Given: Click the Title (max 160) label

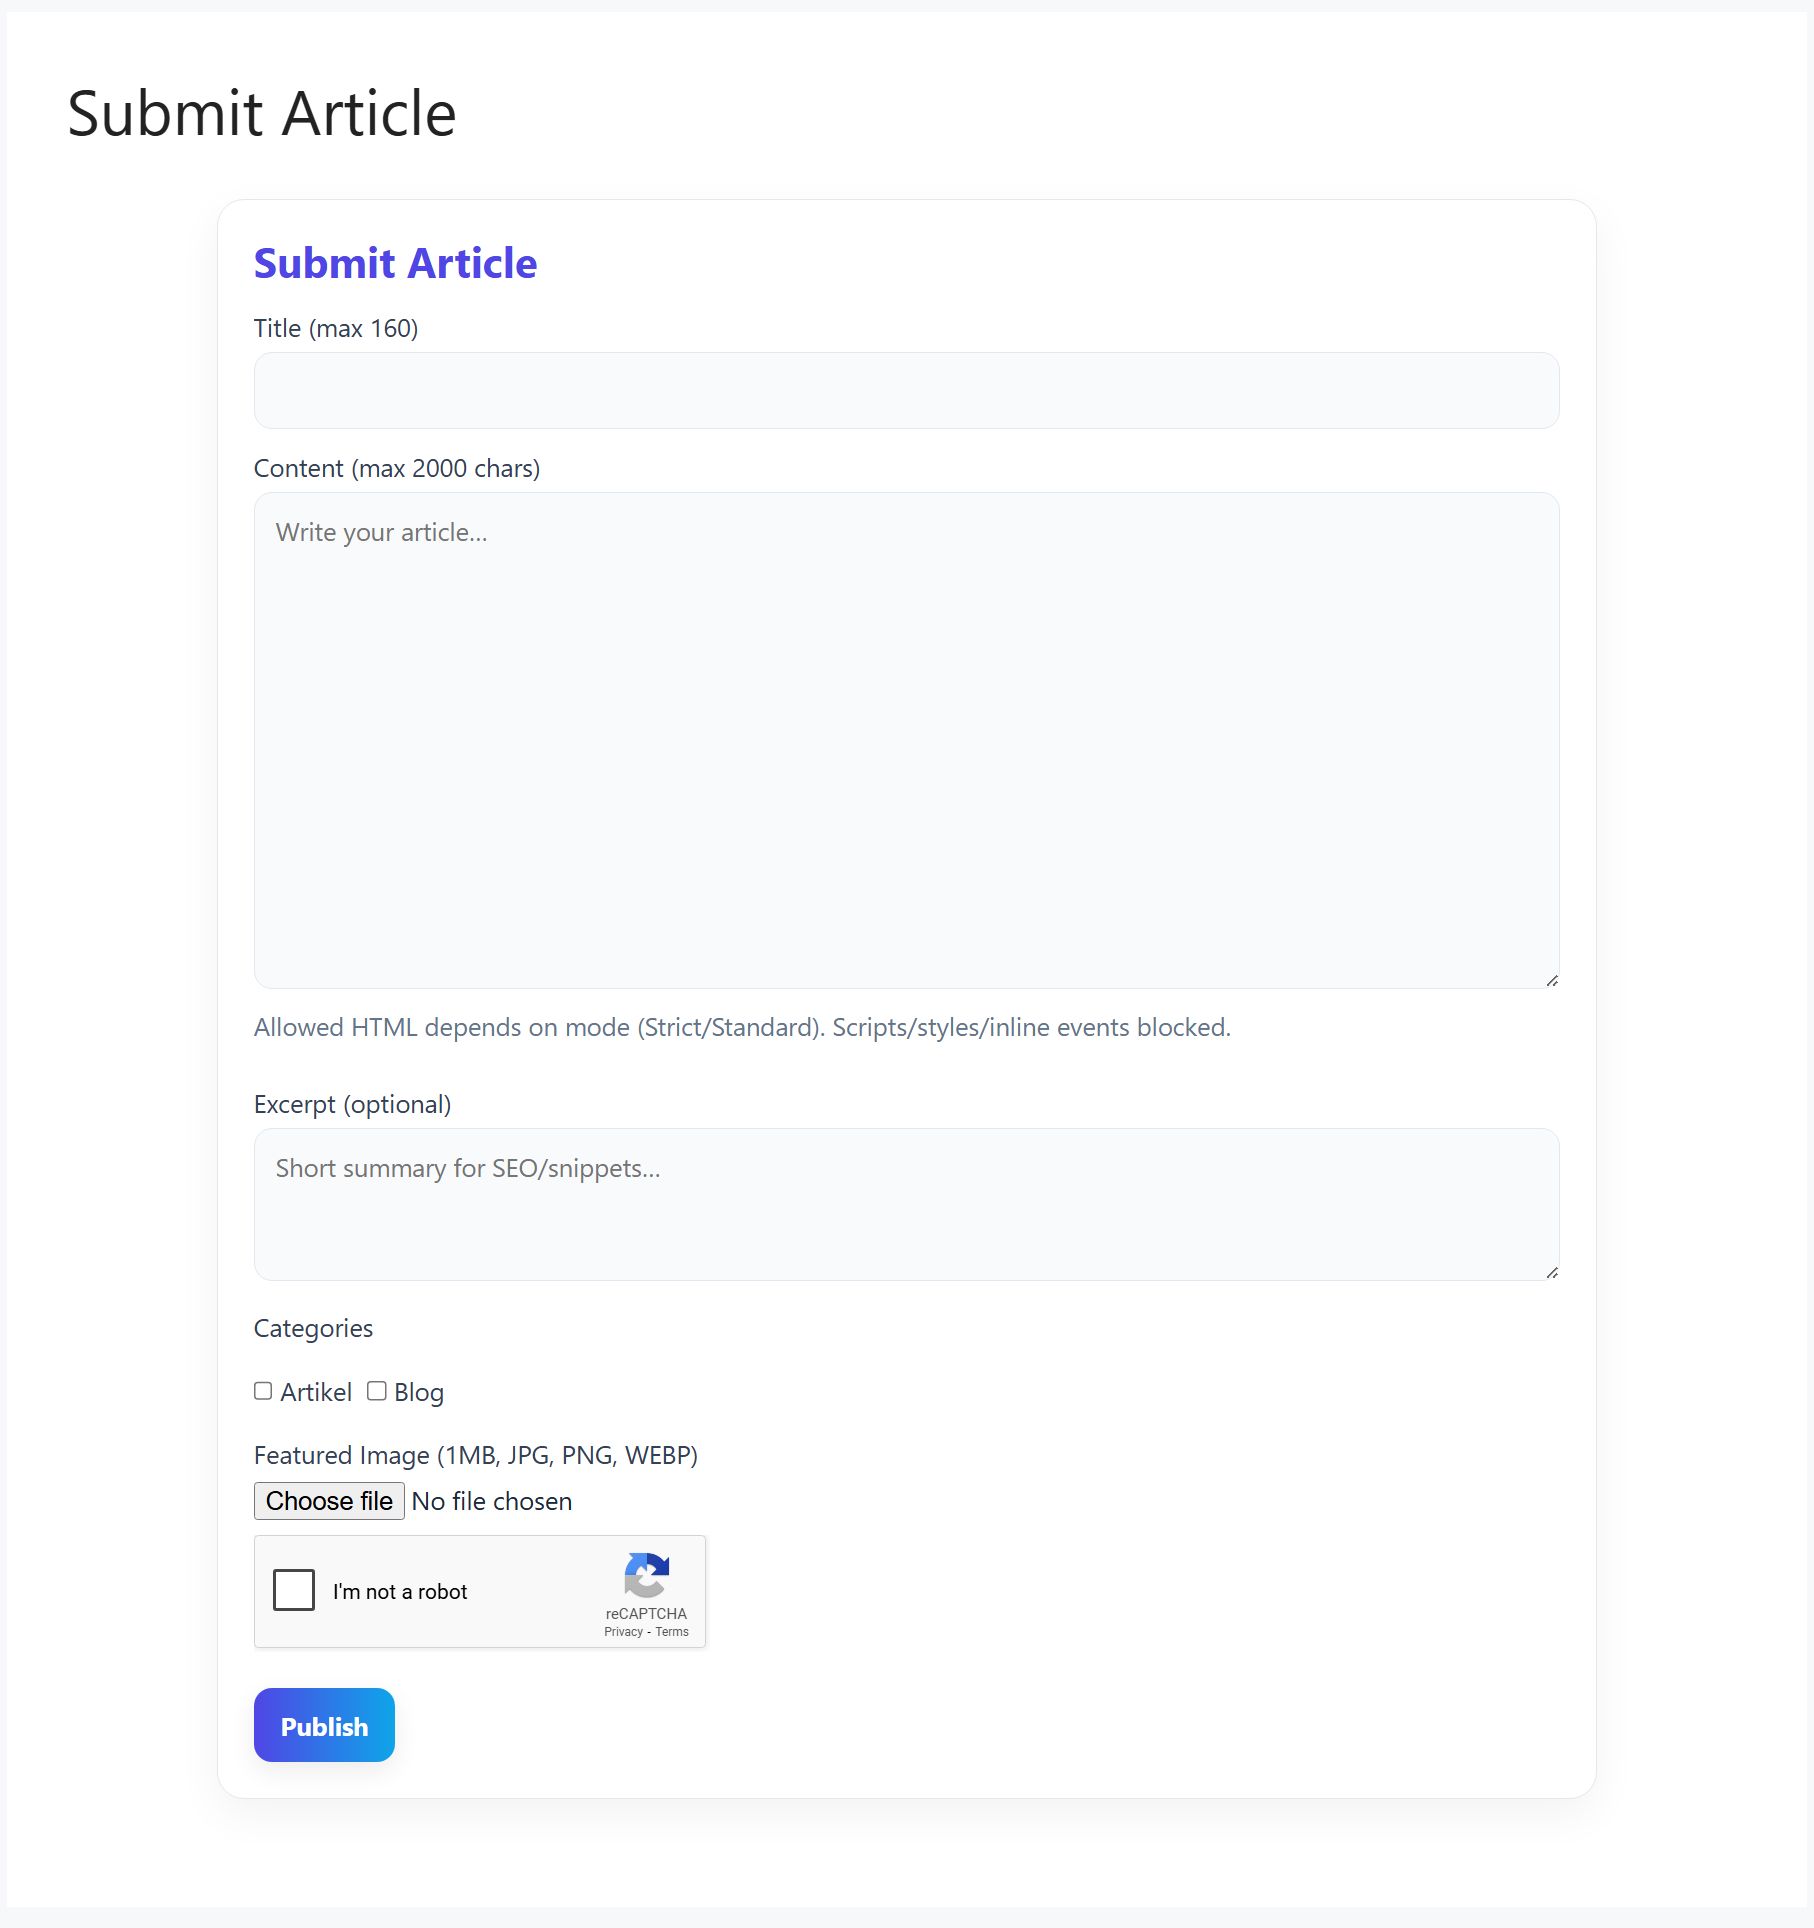Looking at the screenshot, I should (336, 328).
